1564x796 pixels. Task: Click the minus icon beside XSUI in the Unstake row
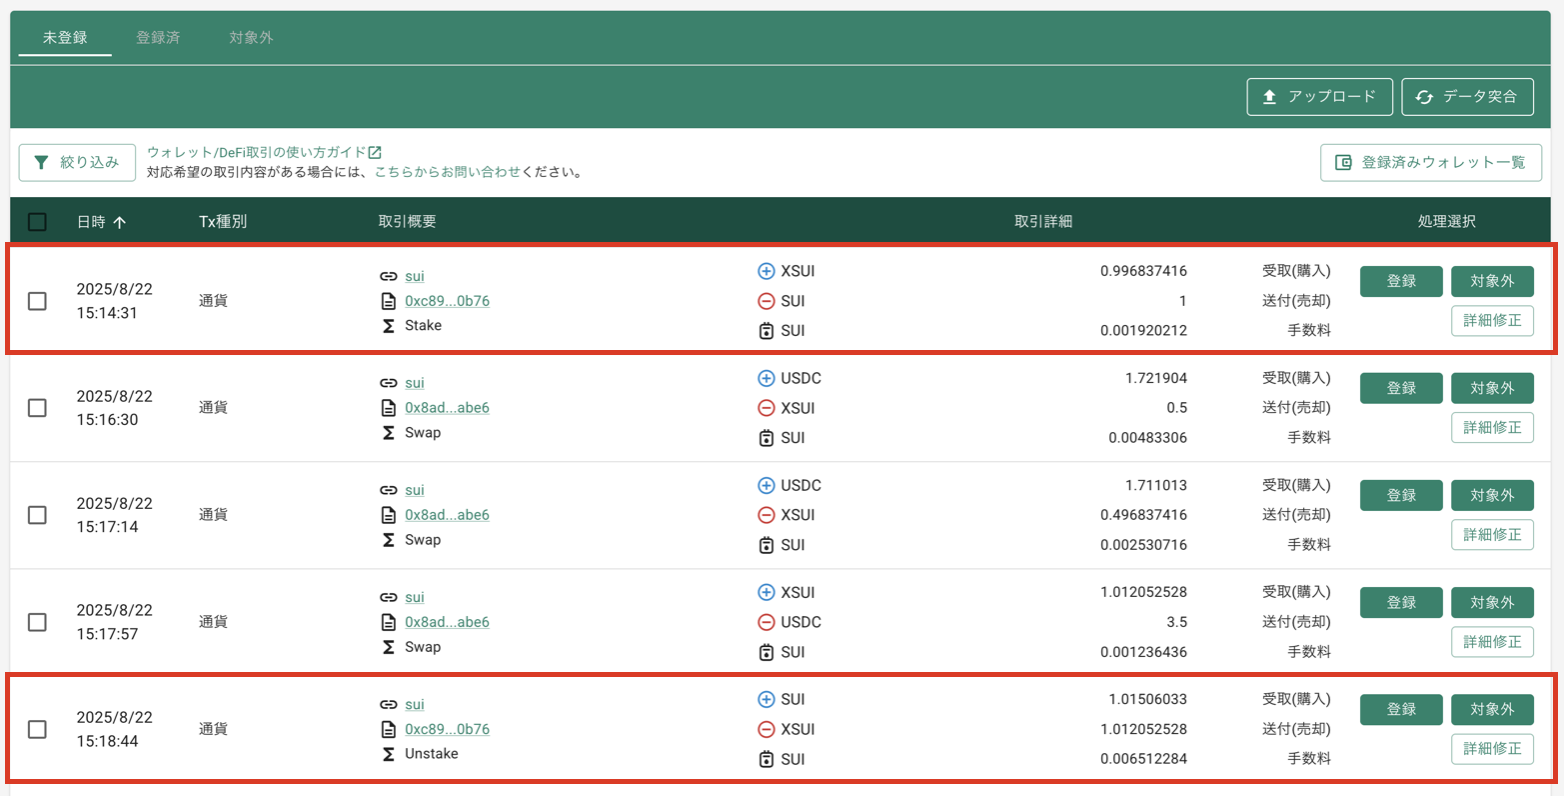[766, 729]
